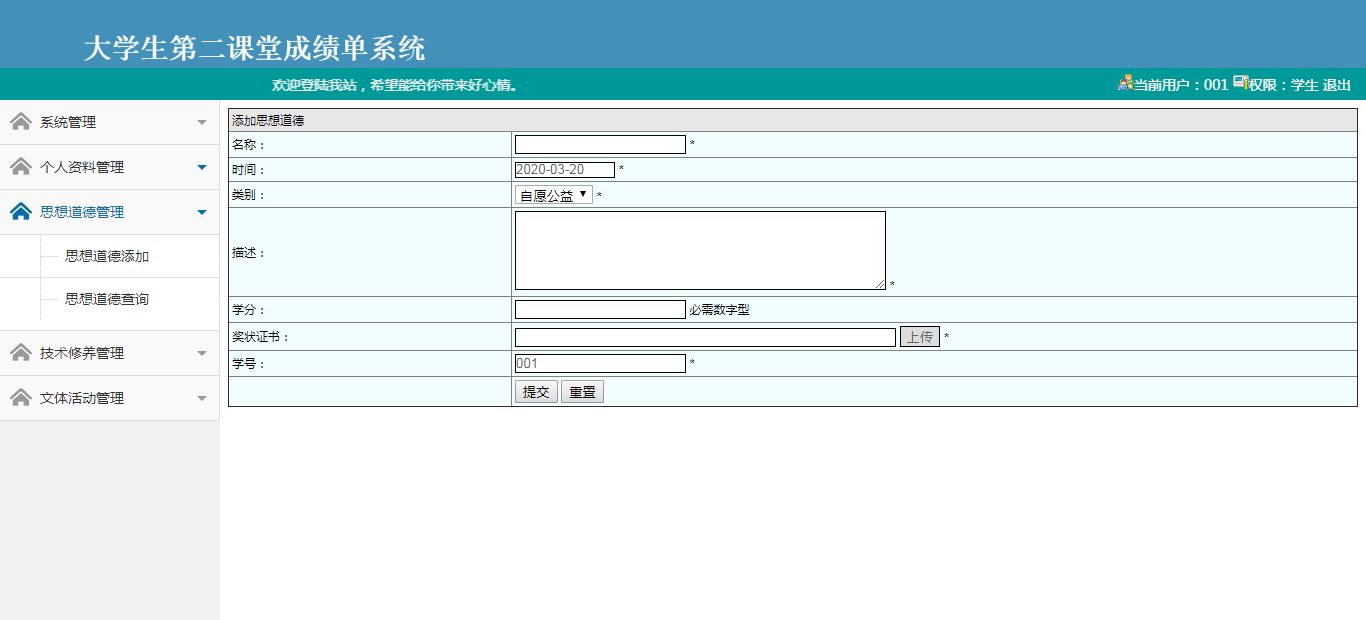Expand the 文体活动管理 arrow
Screen dimensions: 1366x620
tap(202, 399)
